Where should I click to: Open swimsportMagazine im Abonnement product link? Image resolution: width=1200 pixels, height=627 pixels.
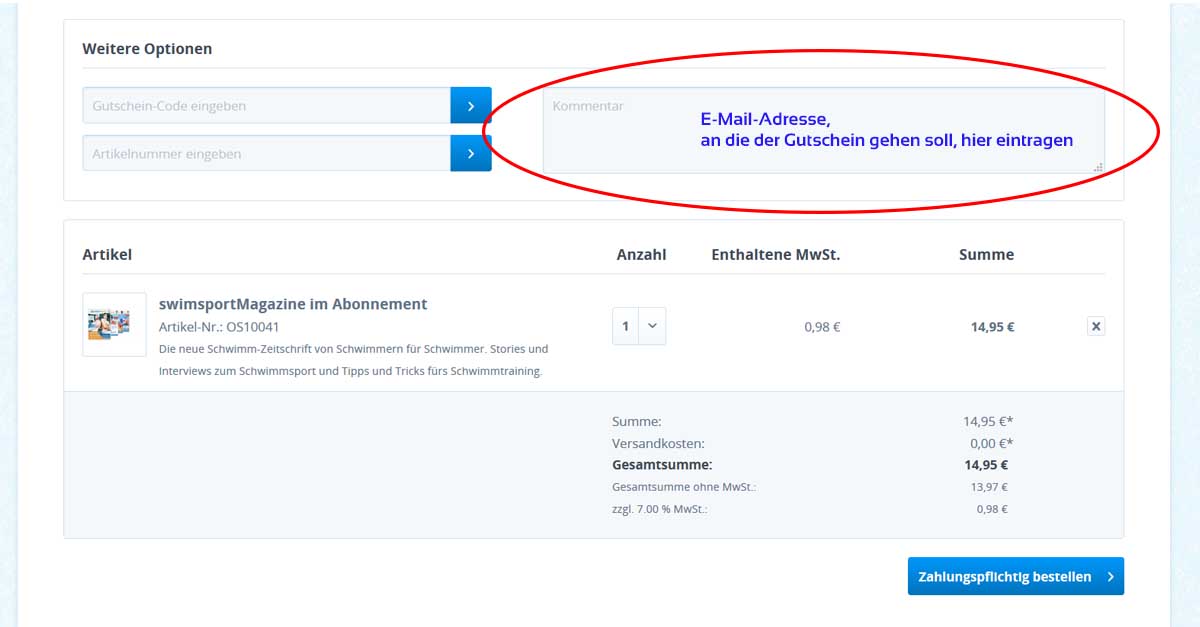coord(293,304)
